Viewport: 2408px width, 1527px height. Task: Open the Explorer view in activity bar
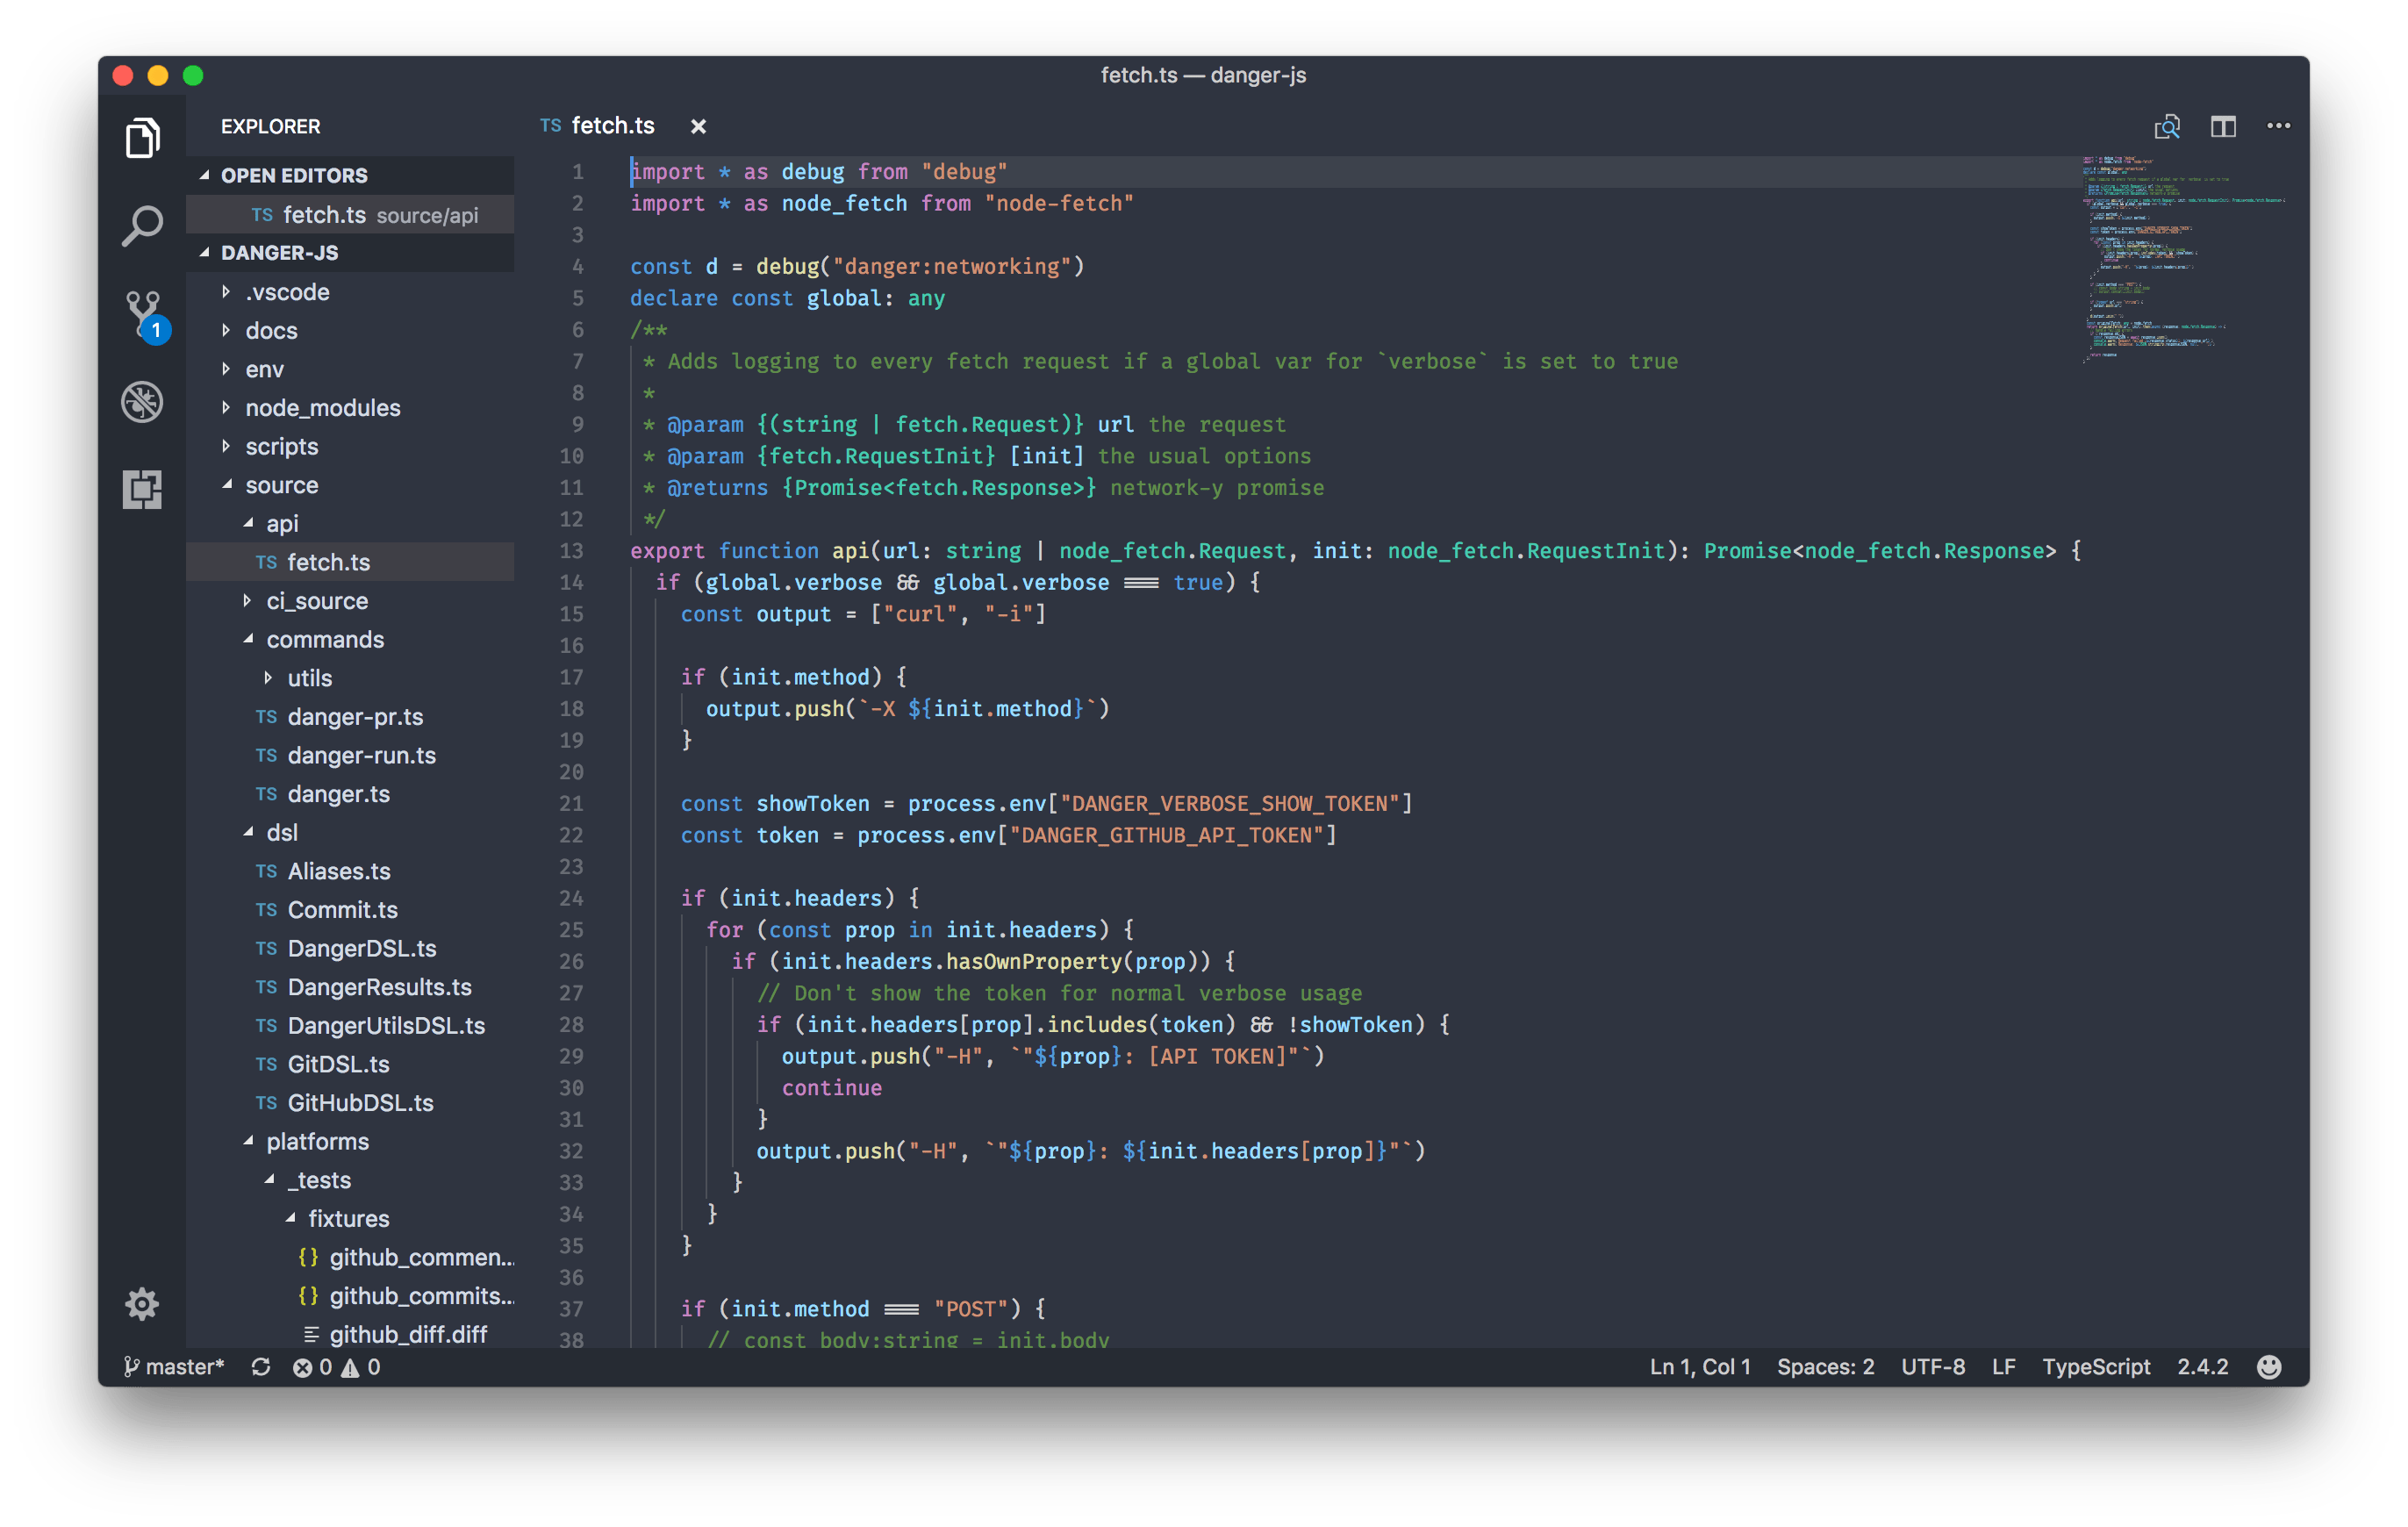(142, 138)
